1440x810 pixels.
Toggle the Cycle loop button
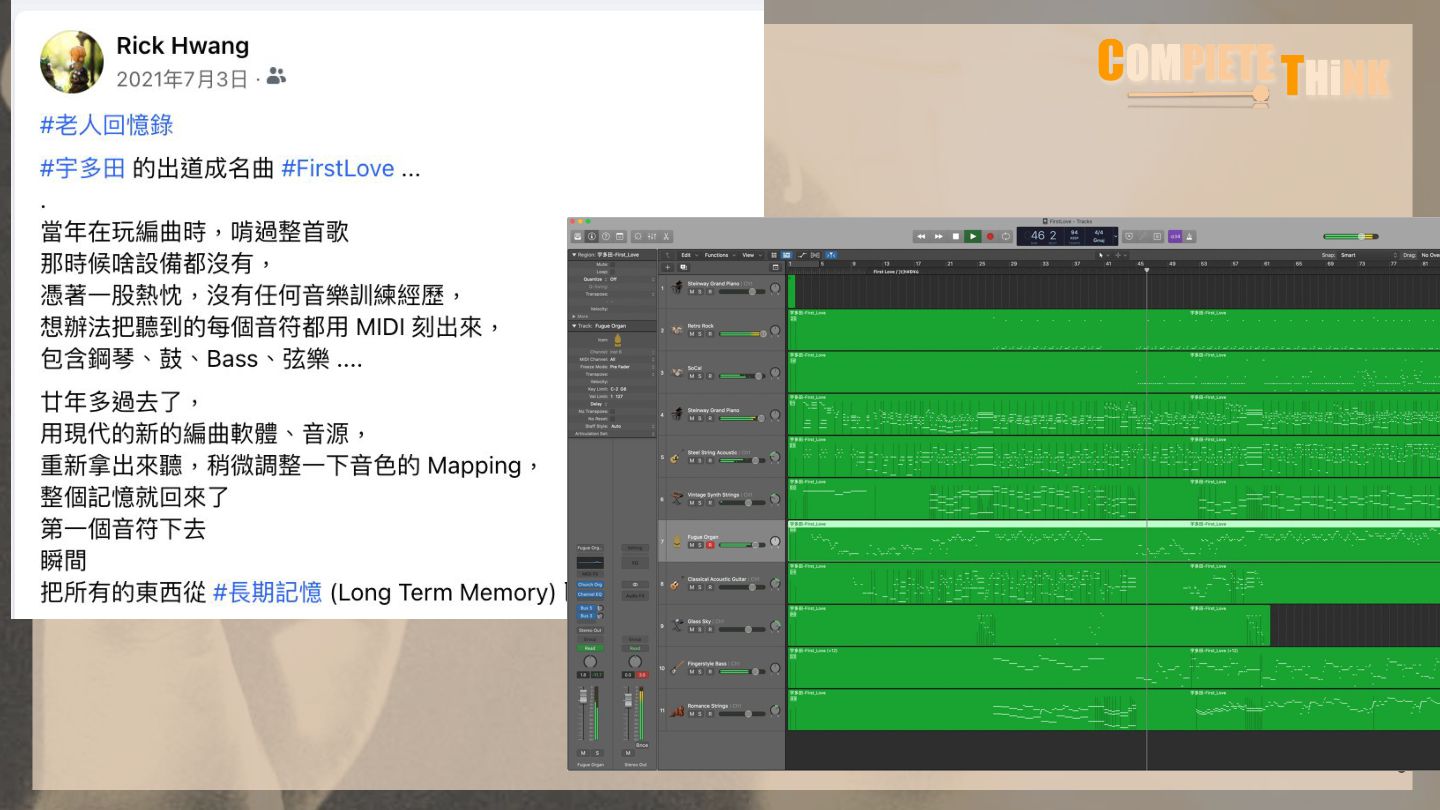[1006, 237]
